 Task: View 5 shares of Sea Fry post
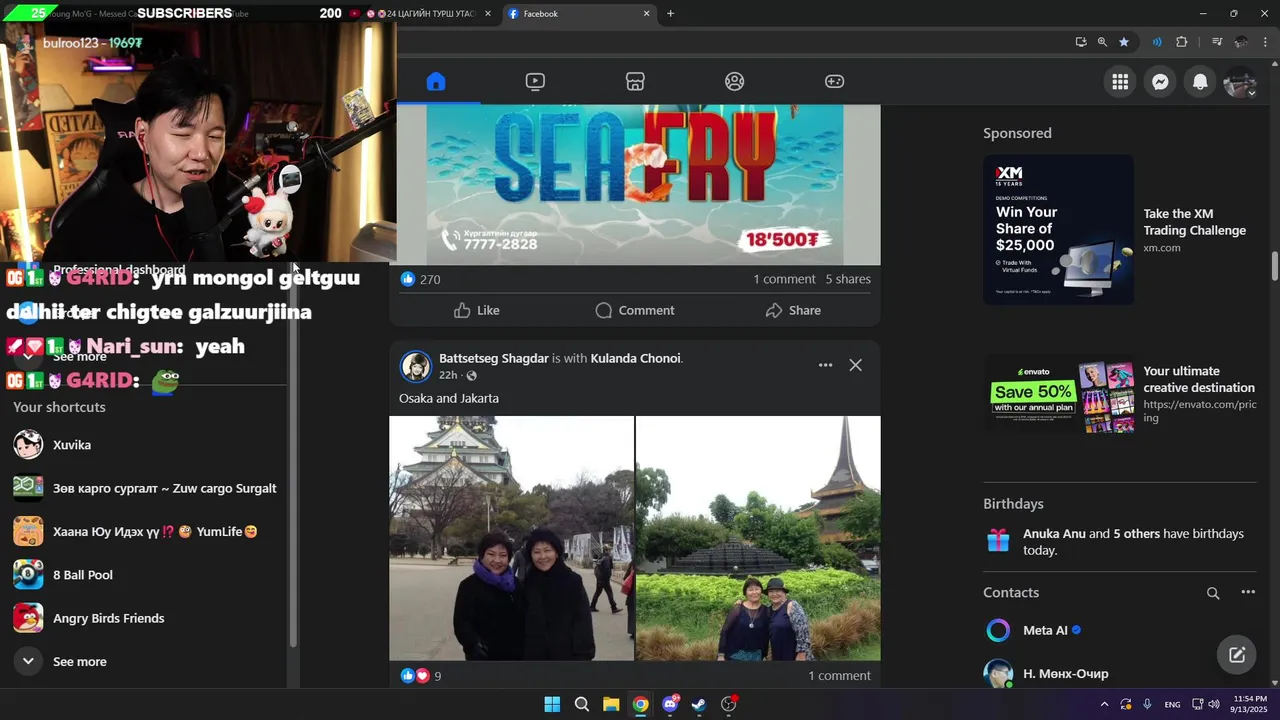tap(848, 279)
